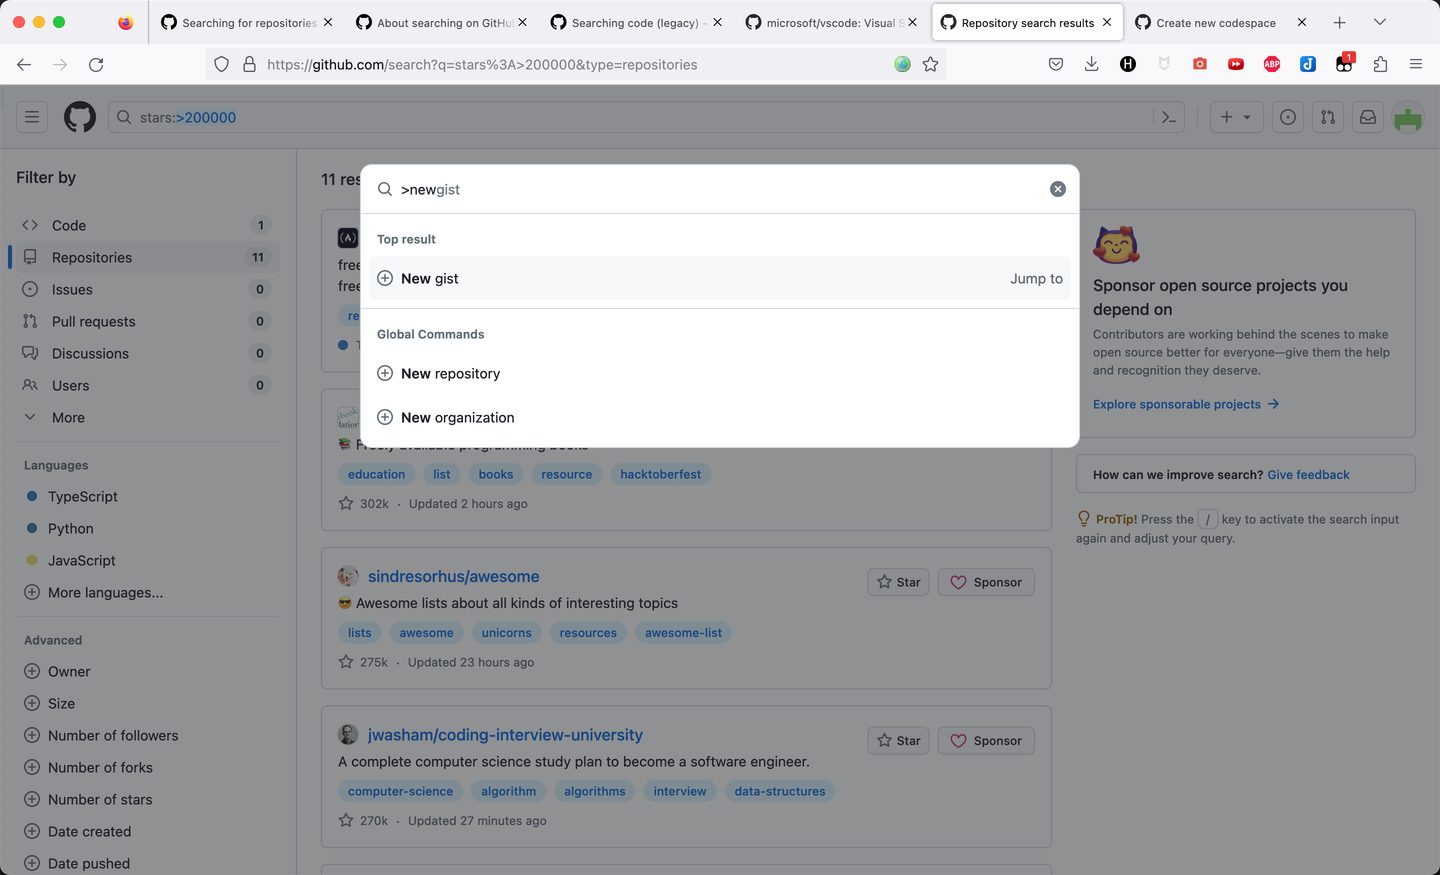
Task: Click browser back arrow
Action: pyautogui.click(x=24, y=64)
